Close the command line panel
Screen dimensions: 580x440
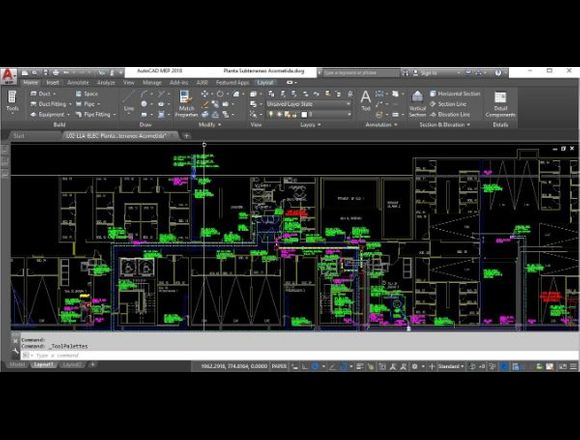15,340
